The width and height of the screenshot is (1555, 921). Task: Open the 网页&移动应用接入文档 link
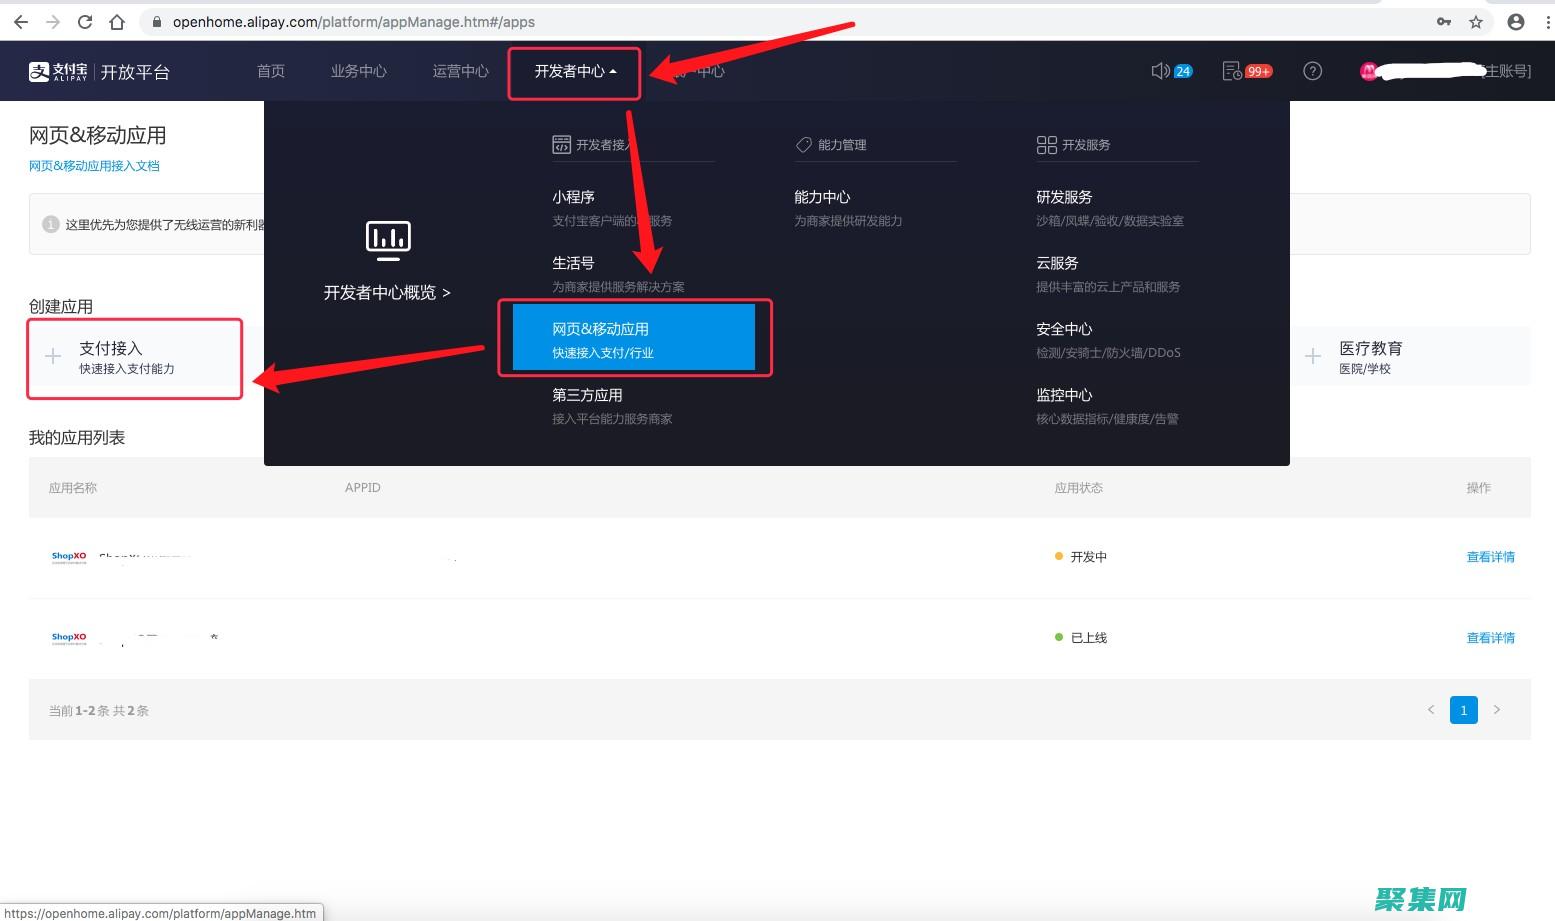pyautogui.click(x=93, y=165)
